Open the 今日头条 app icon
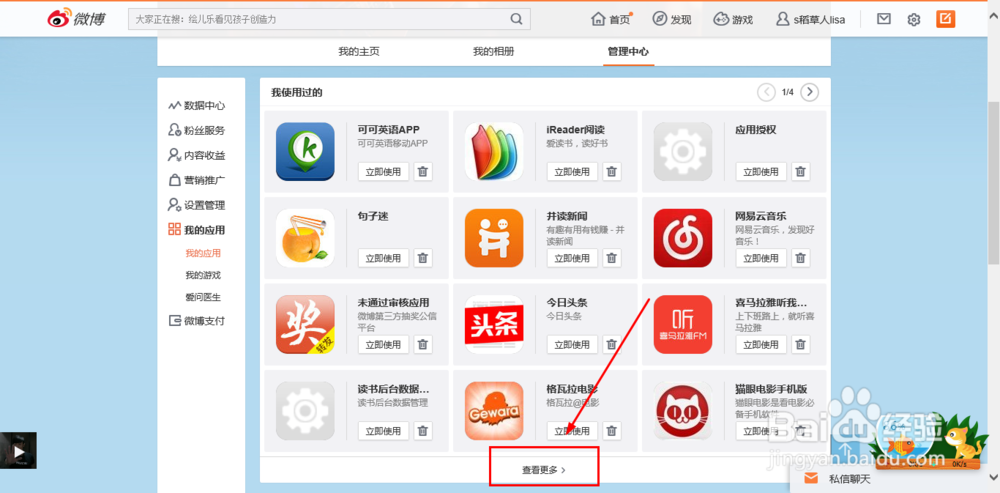1000x493 pixels. coord(494,324)
